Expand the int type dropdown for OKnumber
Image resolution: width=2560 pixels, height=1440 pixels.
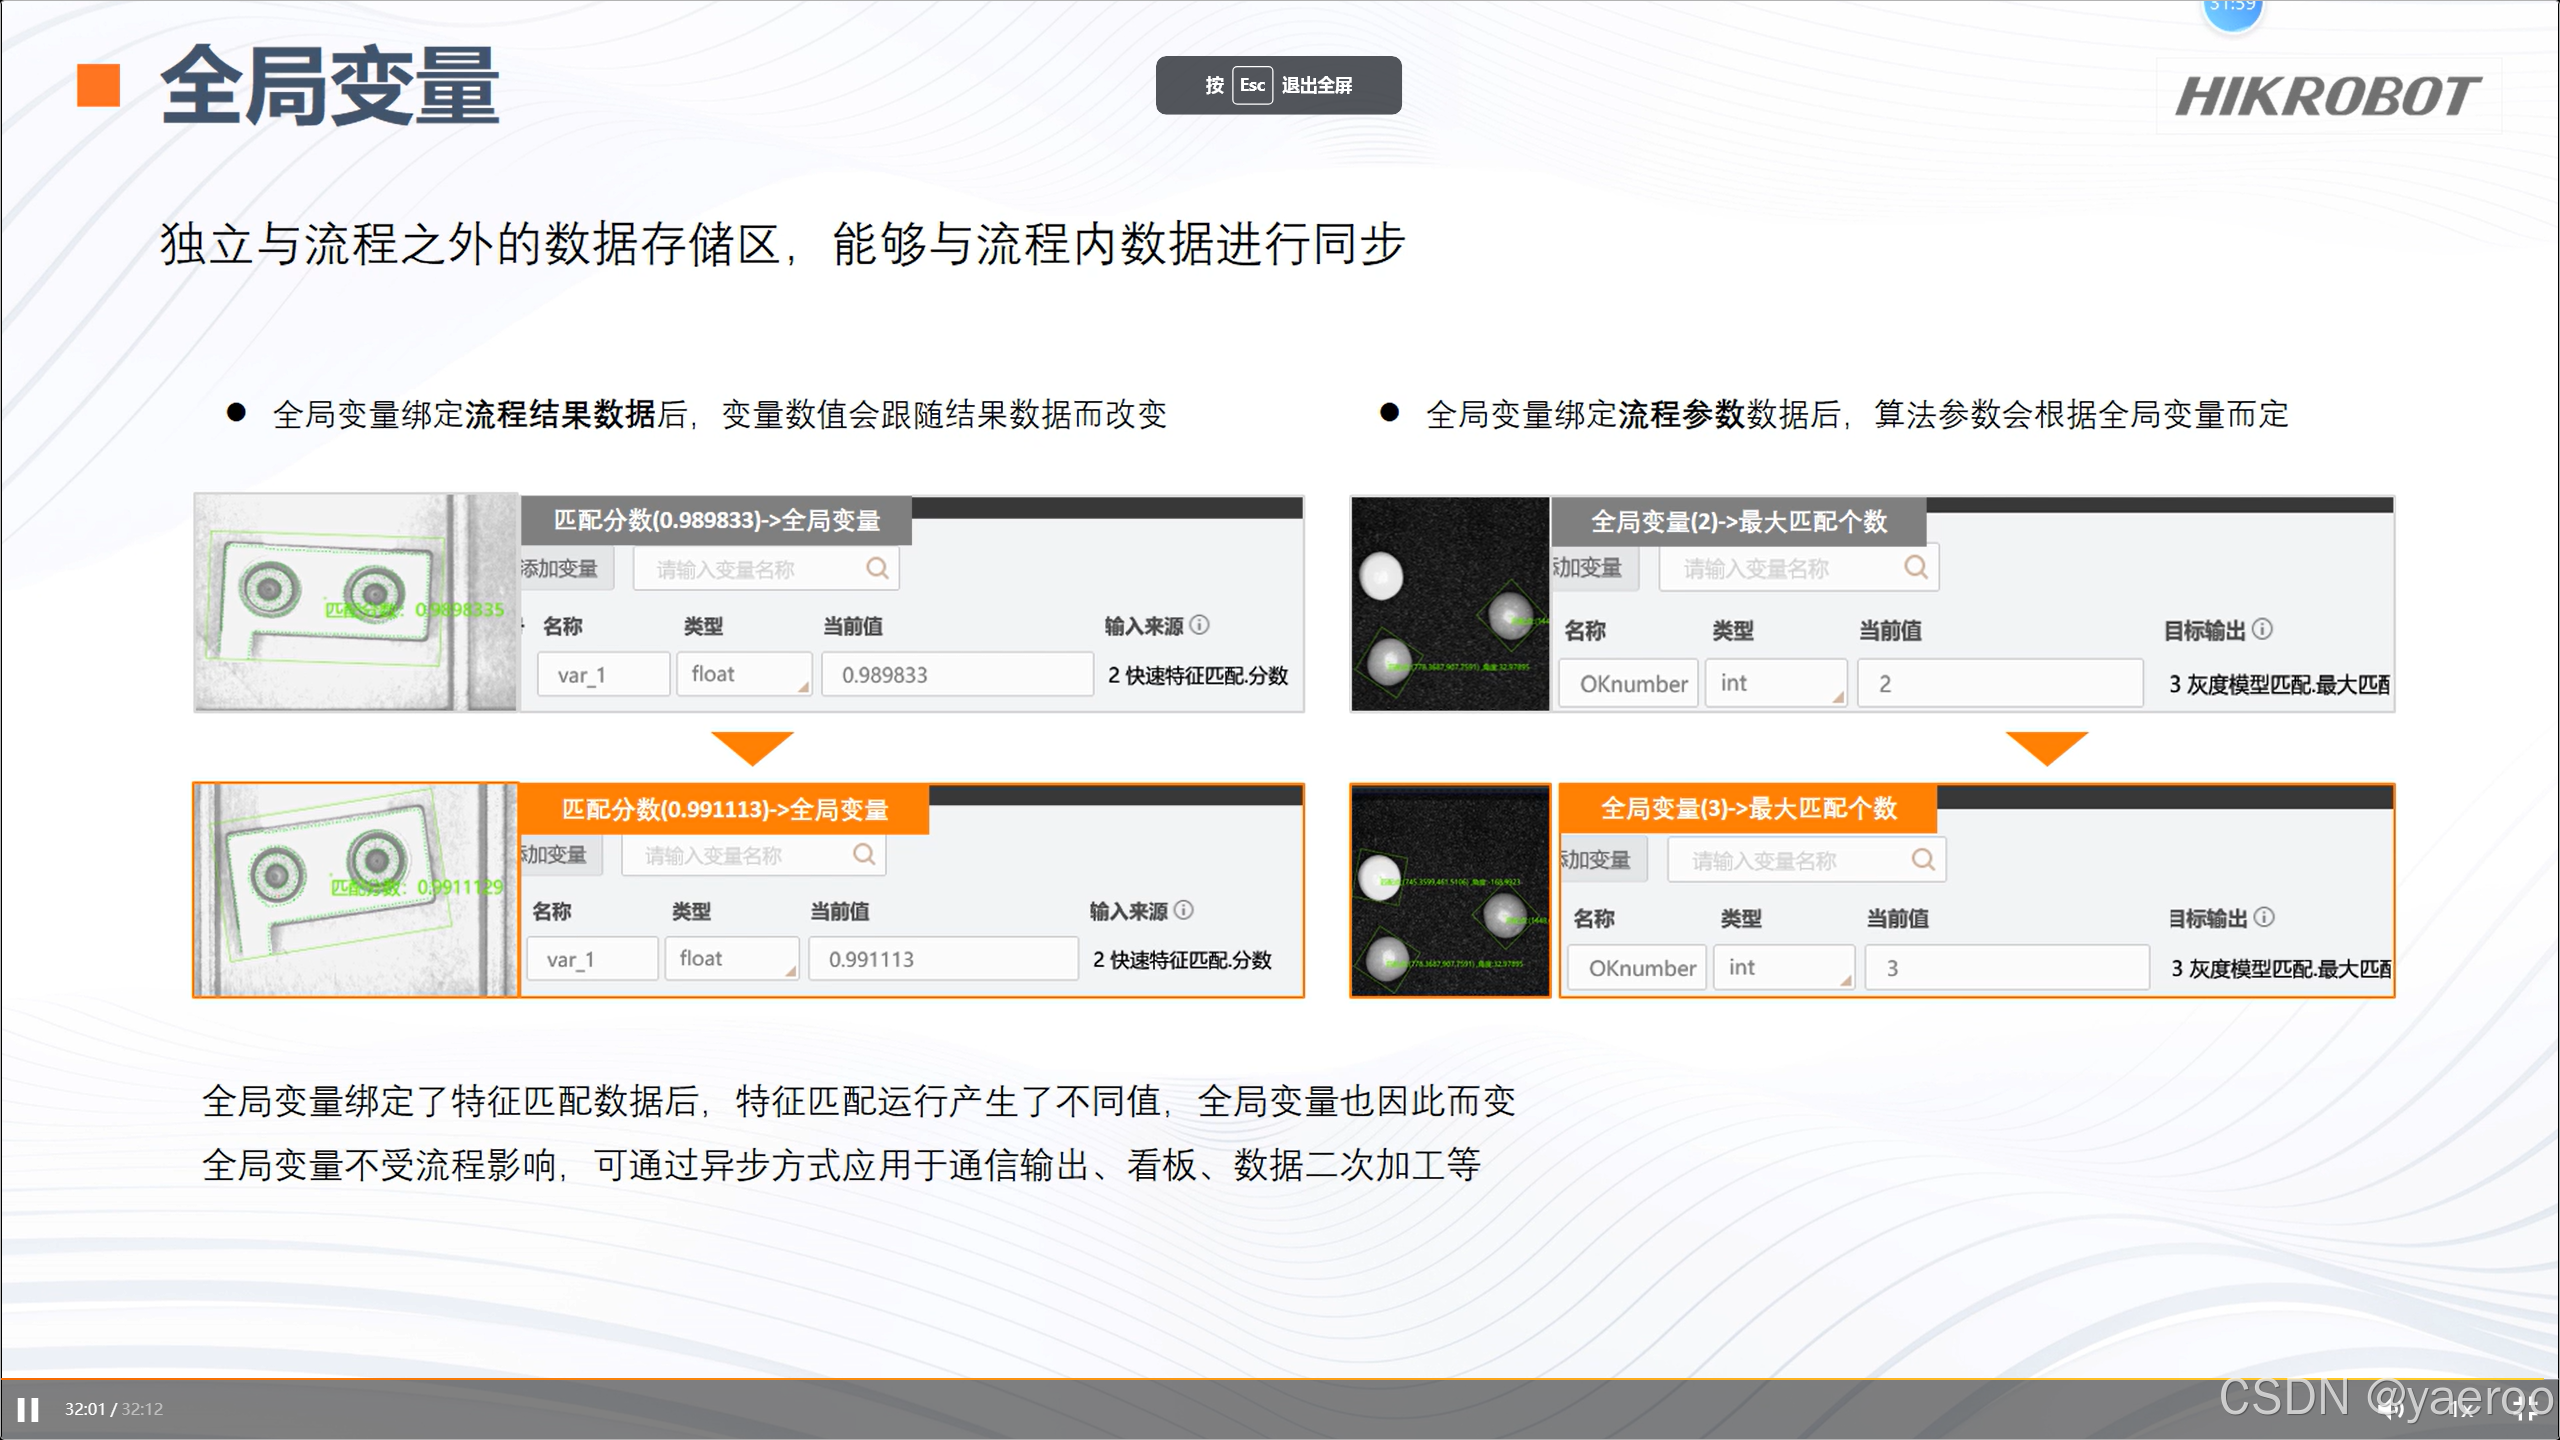[1776, 683]
